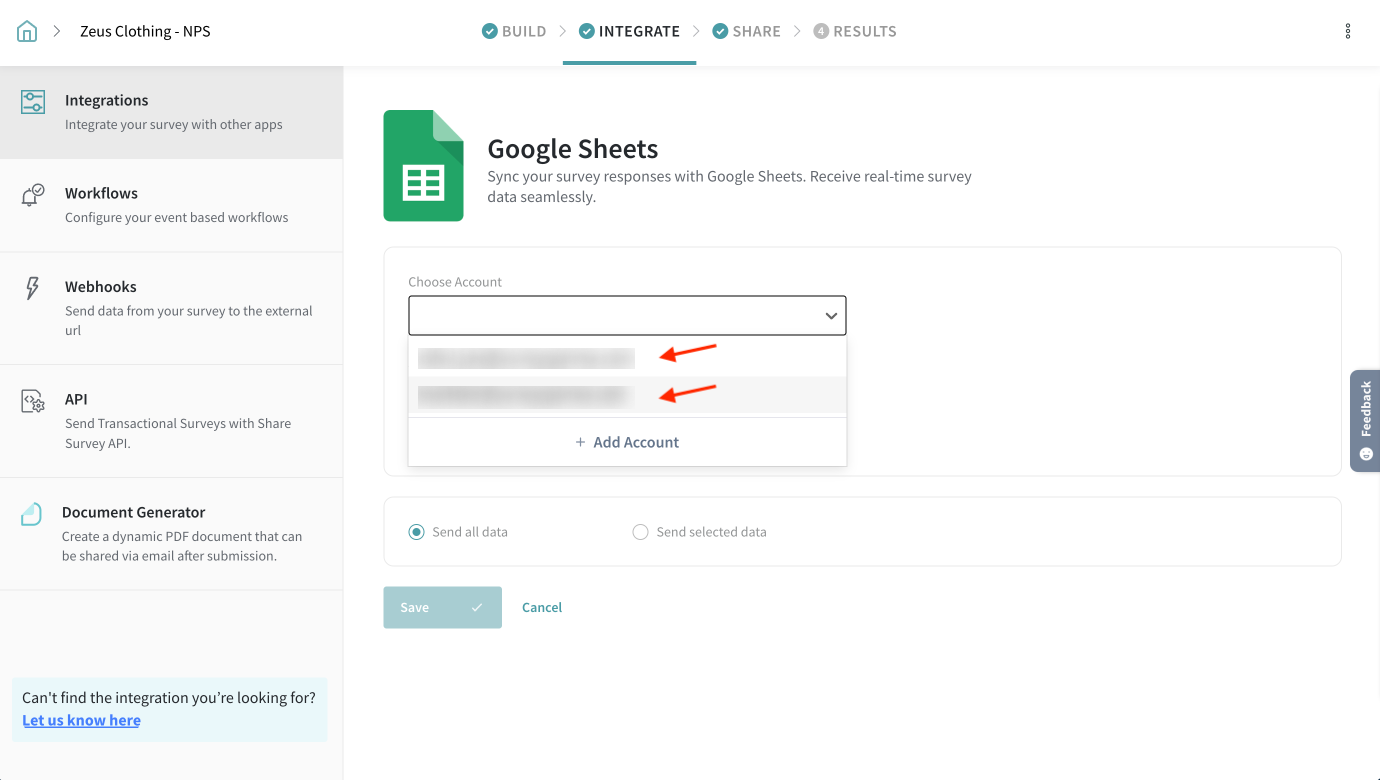Click the SHARE step checkmark icon

[x=720, y=31]
